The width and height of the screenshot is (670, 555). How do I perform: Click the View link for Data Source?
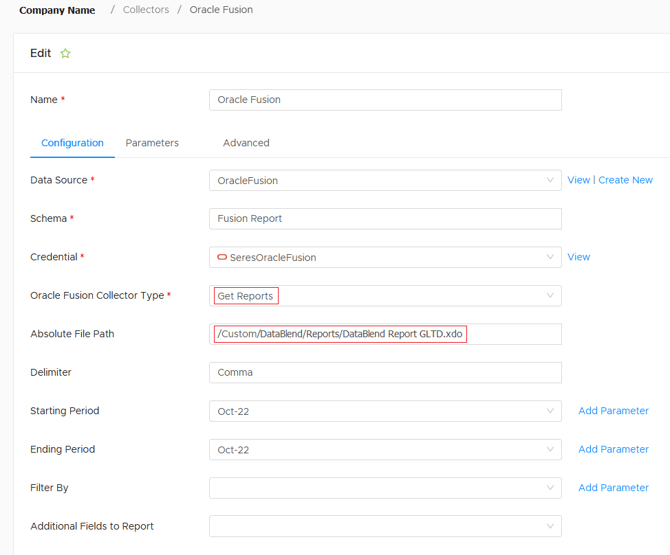pyautogui.click(x=578, y=180)
